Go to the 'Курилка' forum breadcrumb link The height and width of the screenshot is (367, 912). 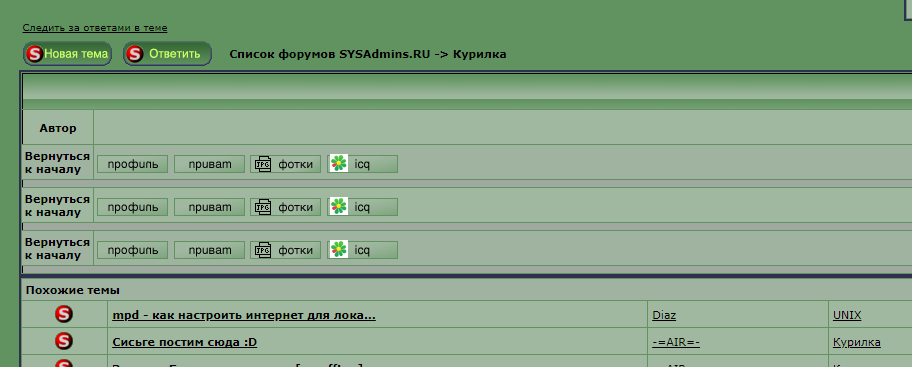click(x=479, y=54)
